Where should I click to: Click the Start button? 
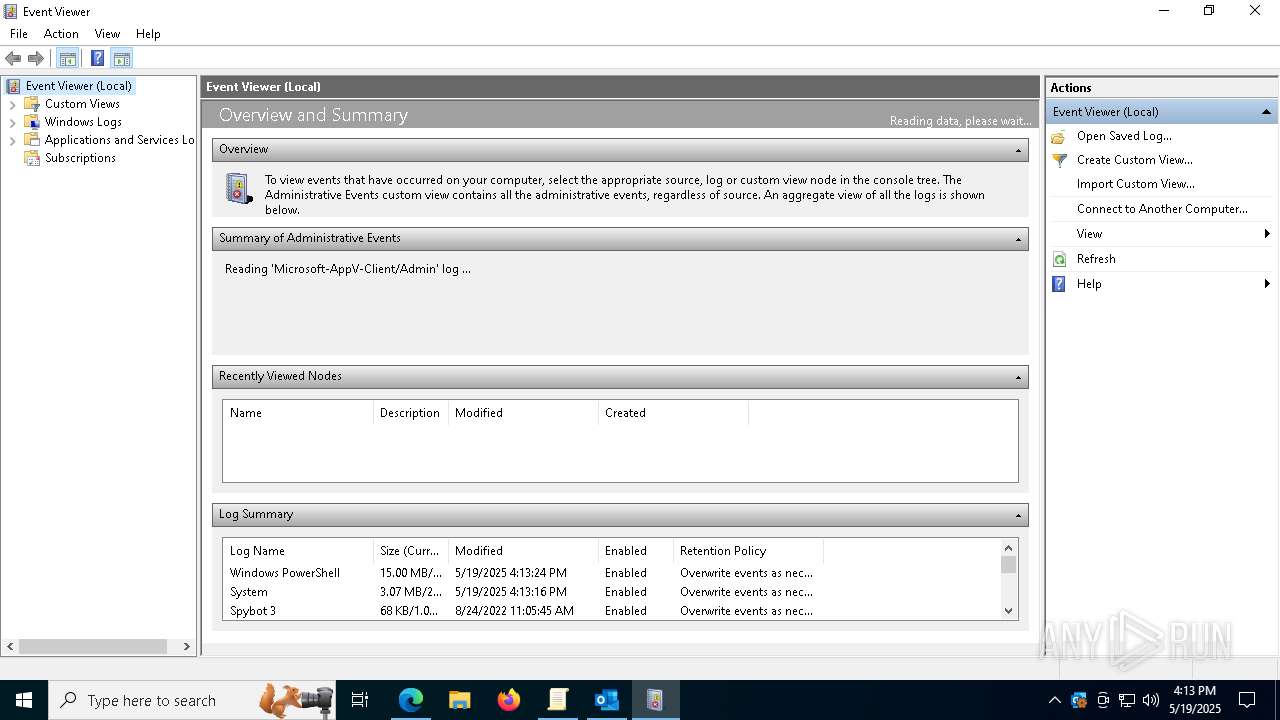(x=24, y=700)
